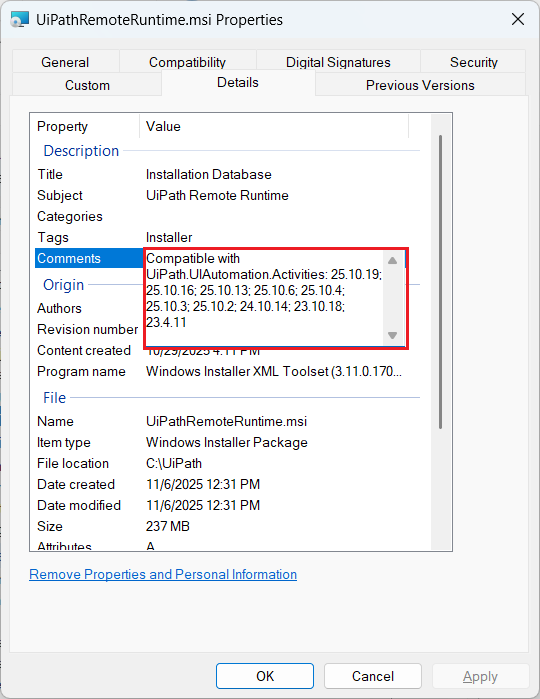
Task: Click the Date created value 11/6/2025 12:31 PM
Action: coord(203,484)
